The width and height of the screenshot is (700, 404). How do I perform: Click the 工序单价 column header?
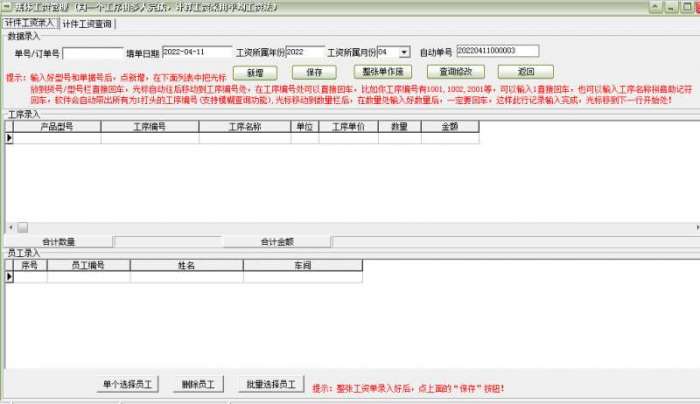pyautogui.click(x=349, y=127)
